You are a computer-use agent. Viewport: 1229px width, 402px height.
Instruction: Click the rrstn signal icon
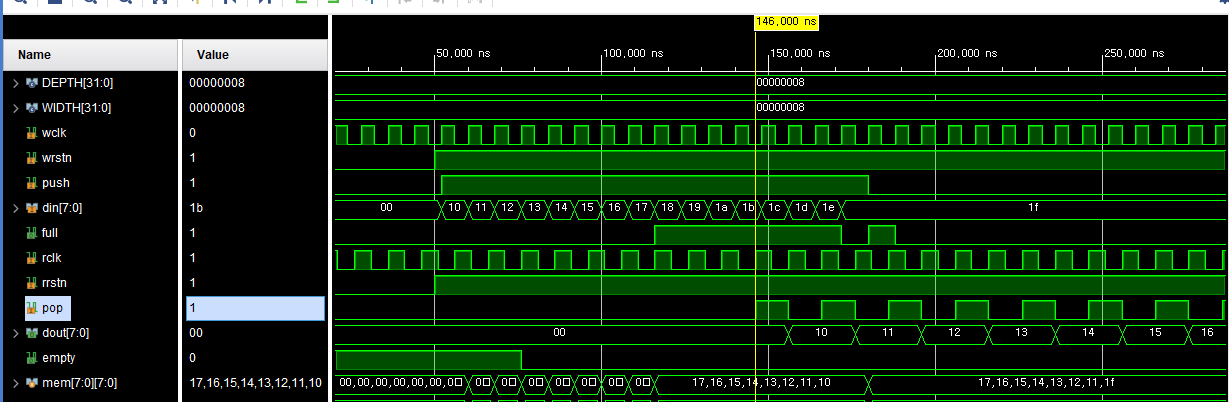[32, 283]
